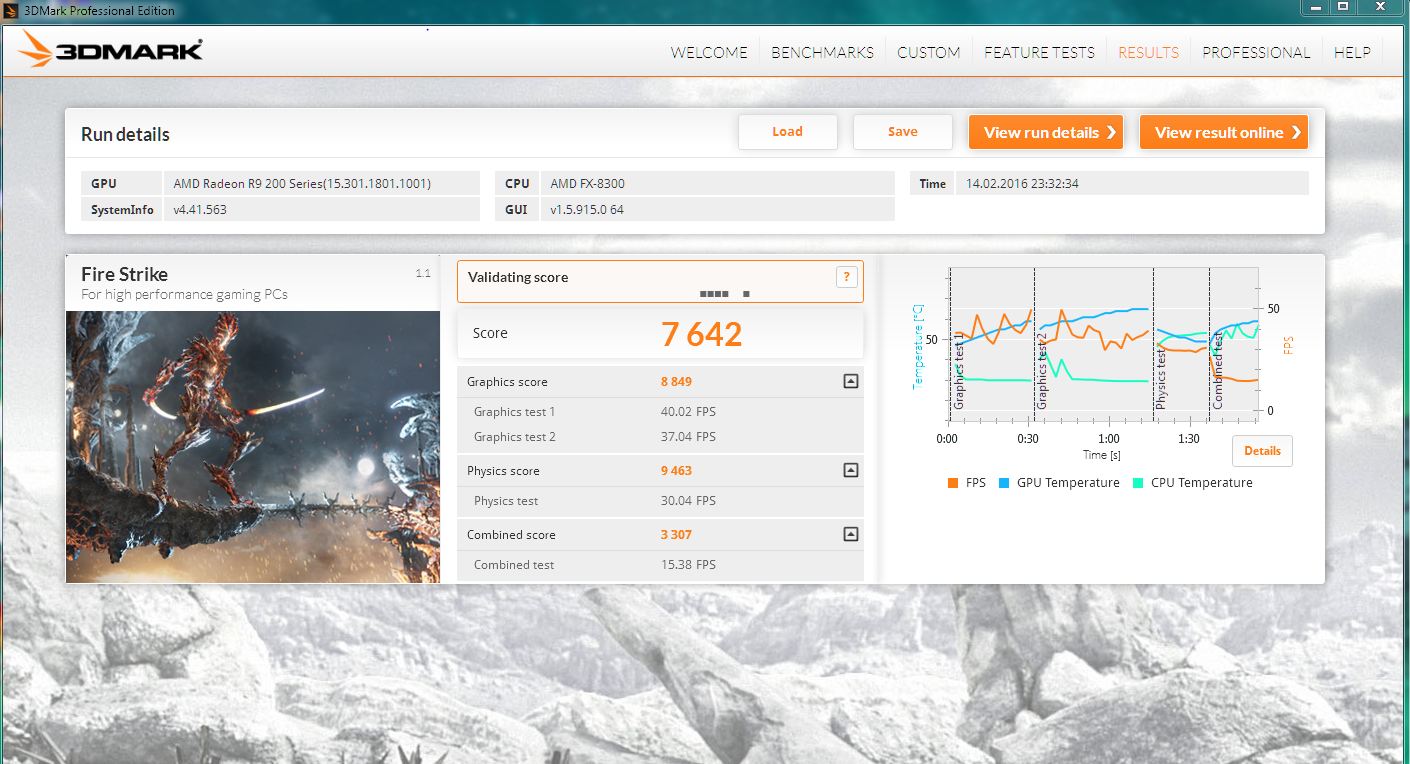Click the GUI version v1.5.915.0 64

(587, 210)
